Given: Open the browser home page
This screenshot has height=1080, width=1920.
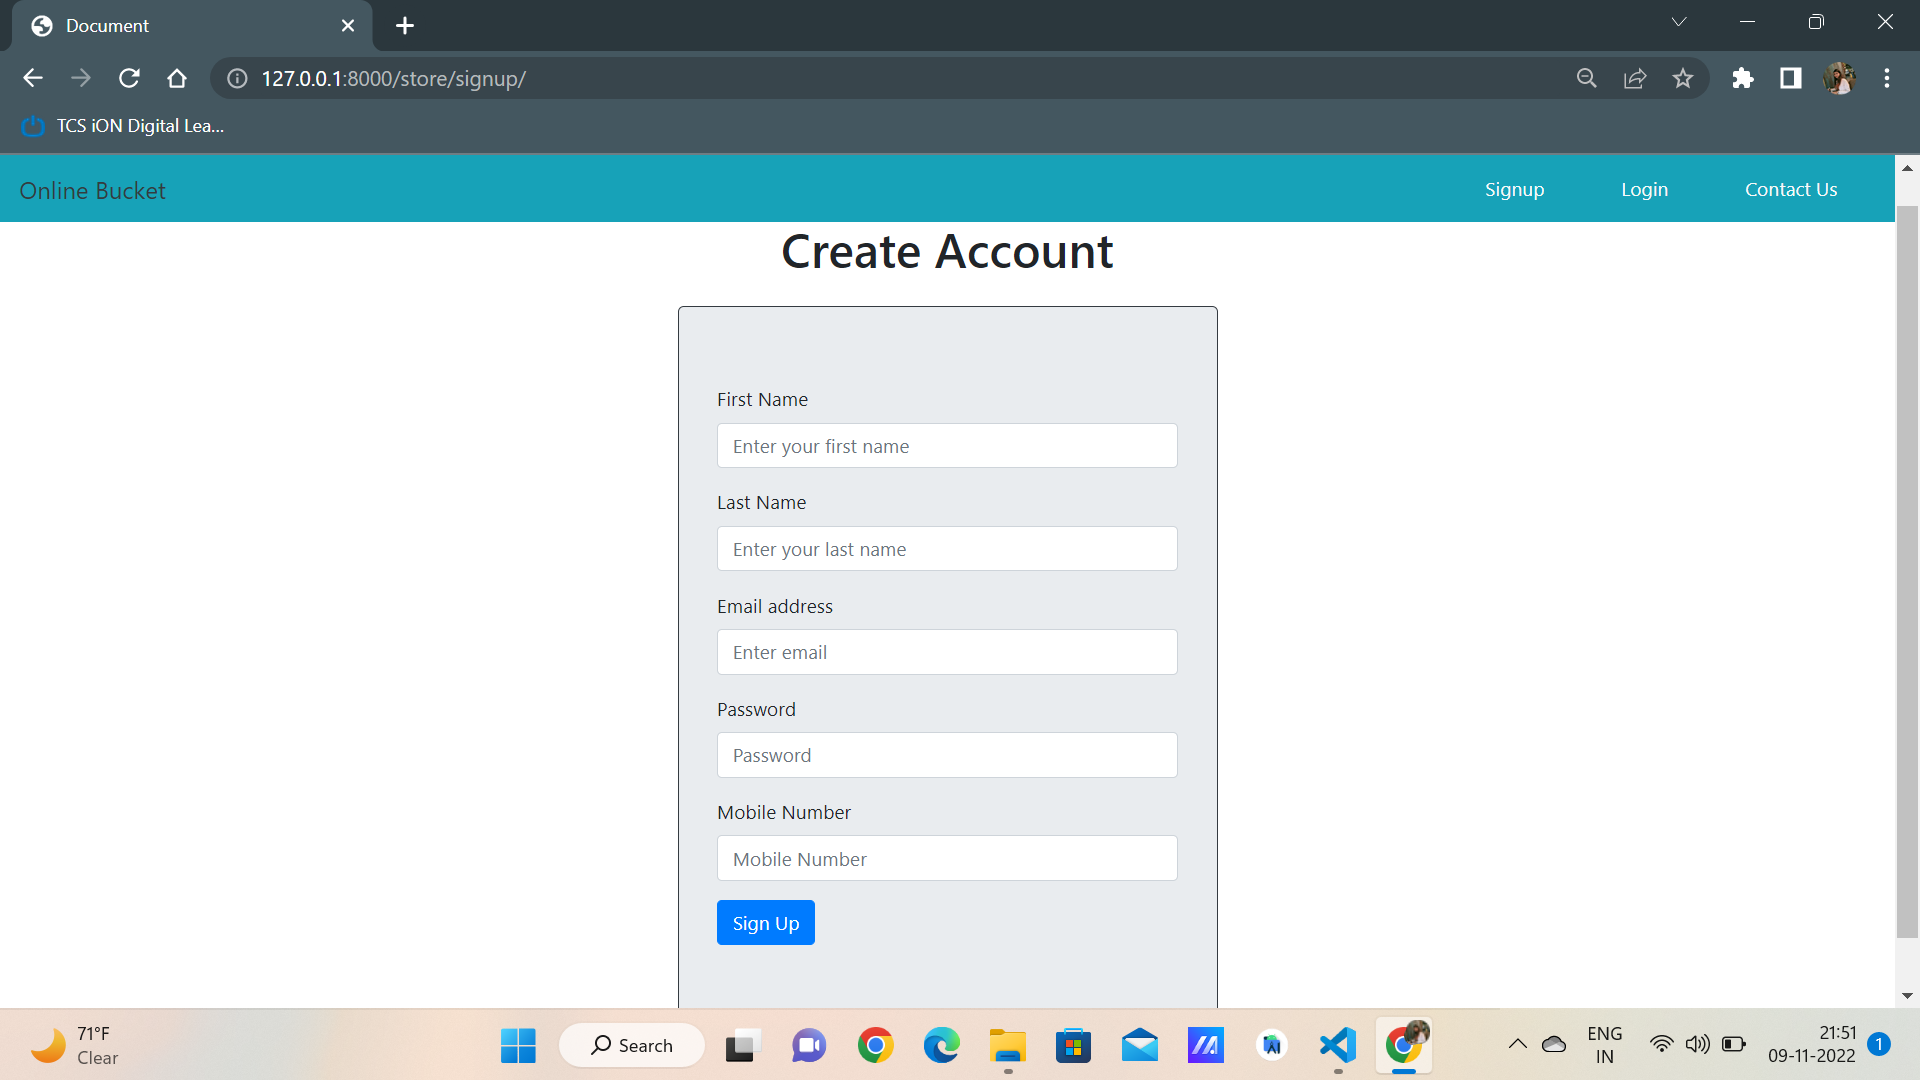Looking at the screenshot, I should [x=177, y=78].
